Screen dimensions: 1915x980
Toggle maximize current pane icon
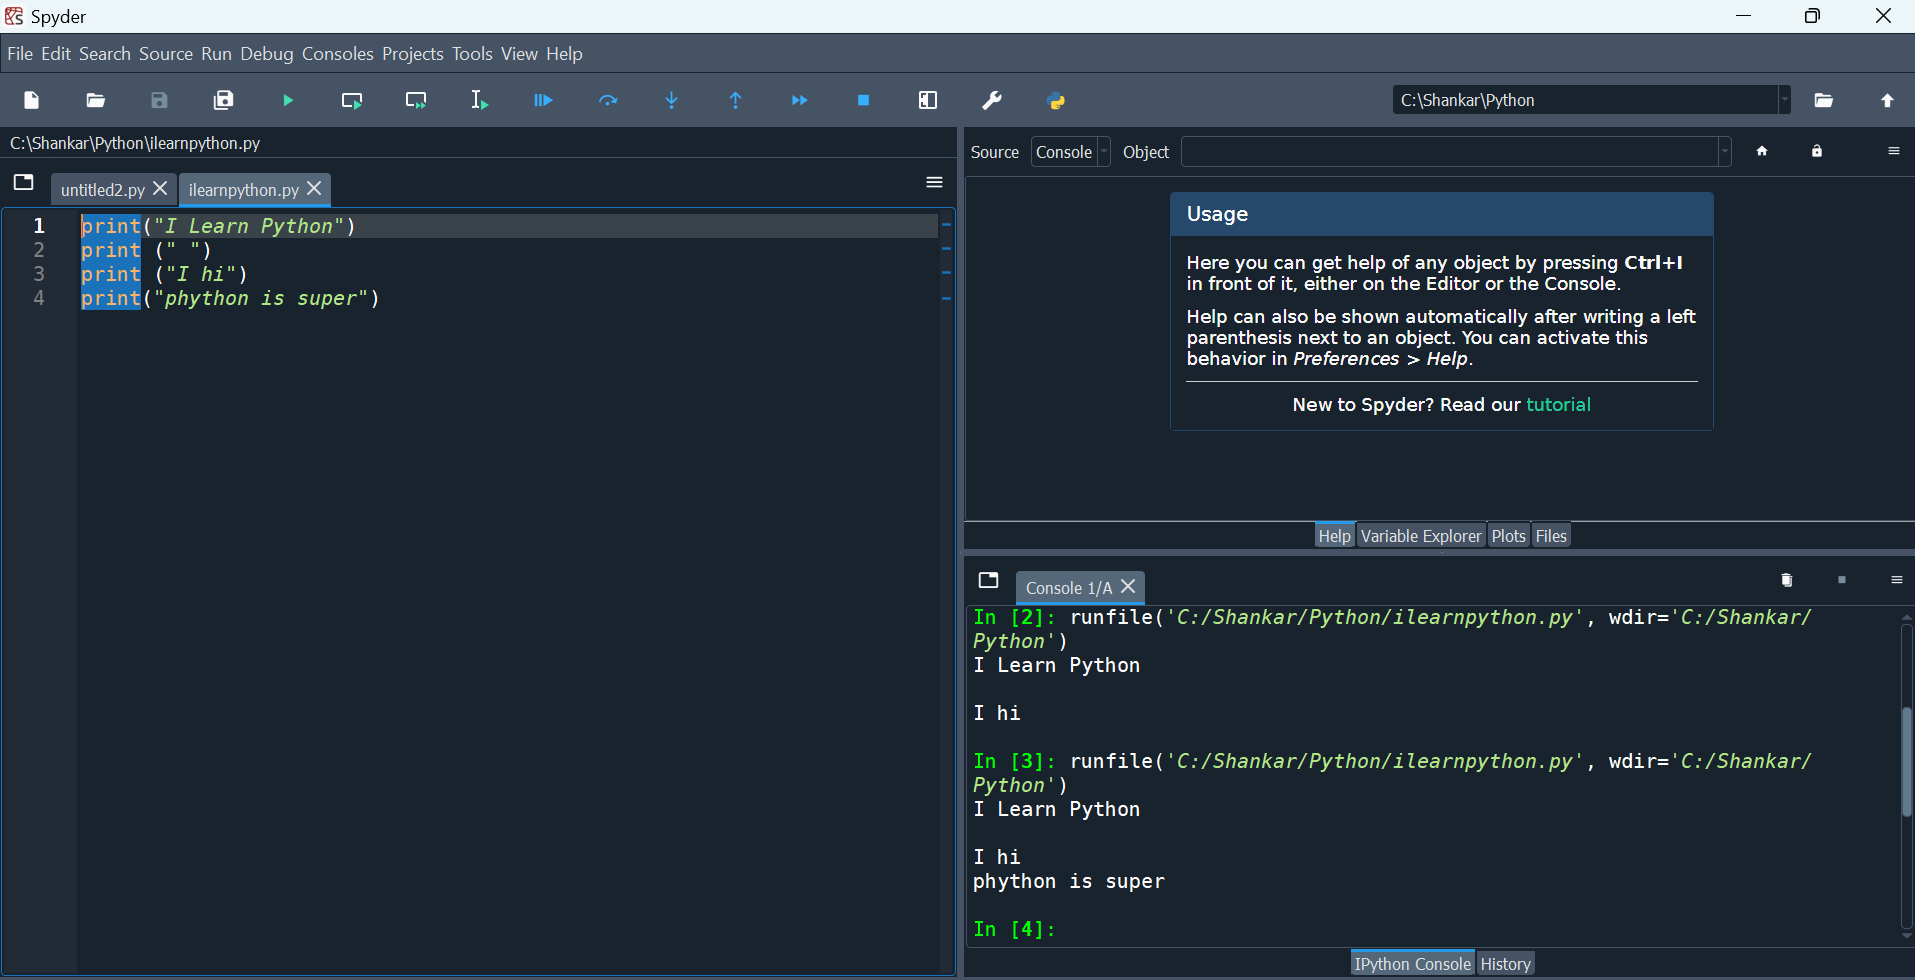(928, 101)
